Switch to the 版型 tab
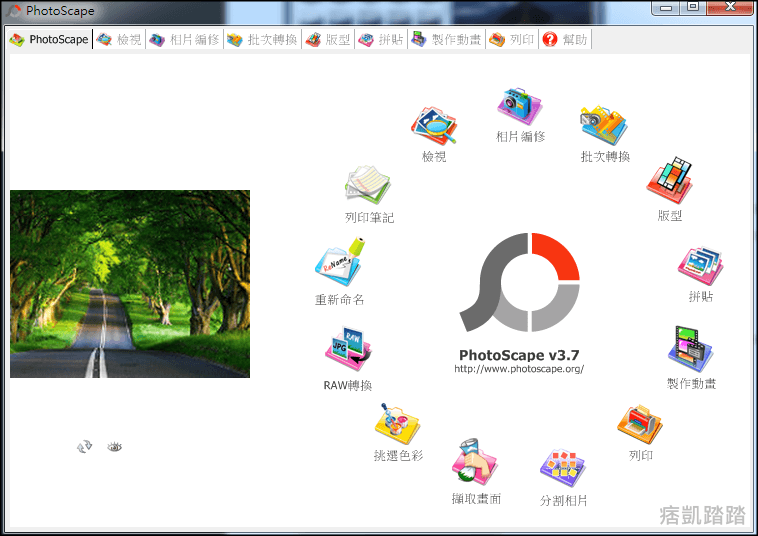 pyautogui.click(x=328, y=39)
